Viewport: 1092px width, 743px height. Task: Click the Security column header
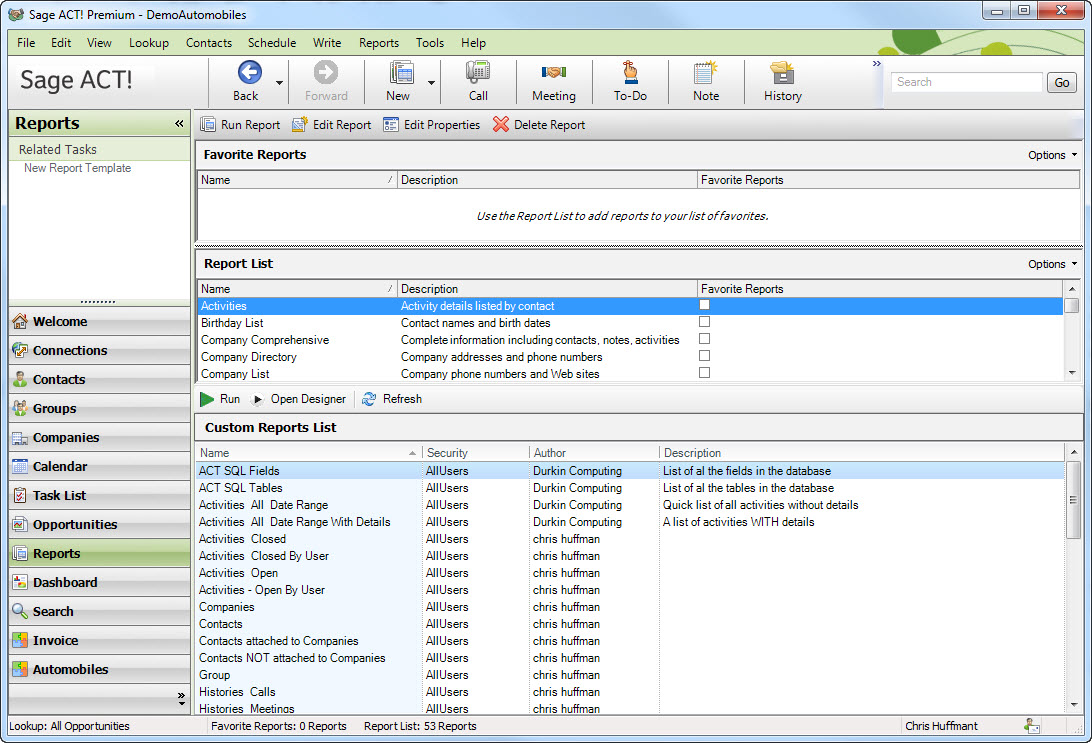pyautogui.click(x=476, y=453)
